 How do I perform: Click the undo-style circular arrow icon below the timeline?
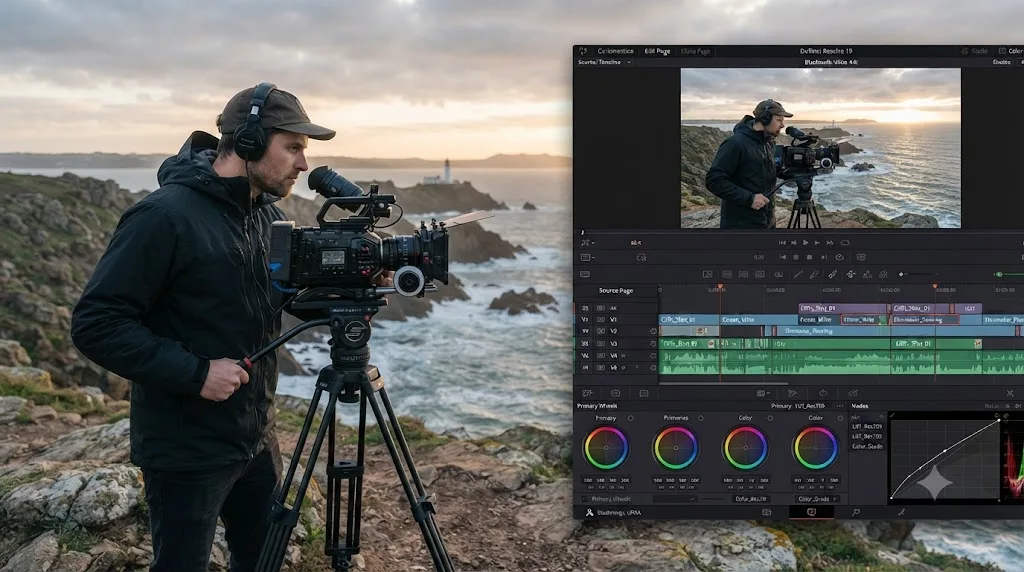click(x=823, y=393)
